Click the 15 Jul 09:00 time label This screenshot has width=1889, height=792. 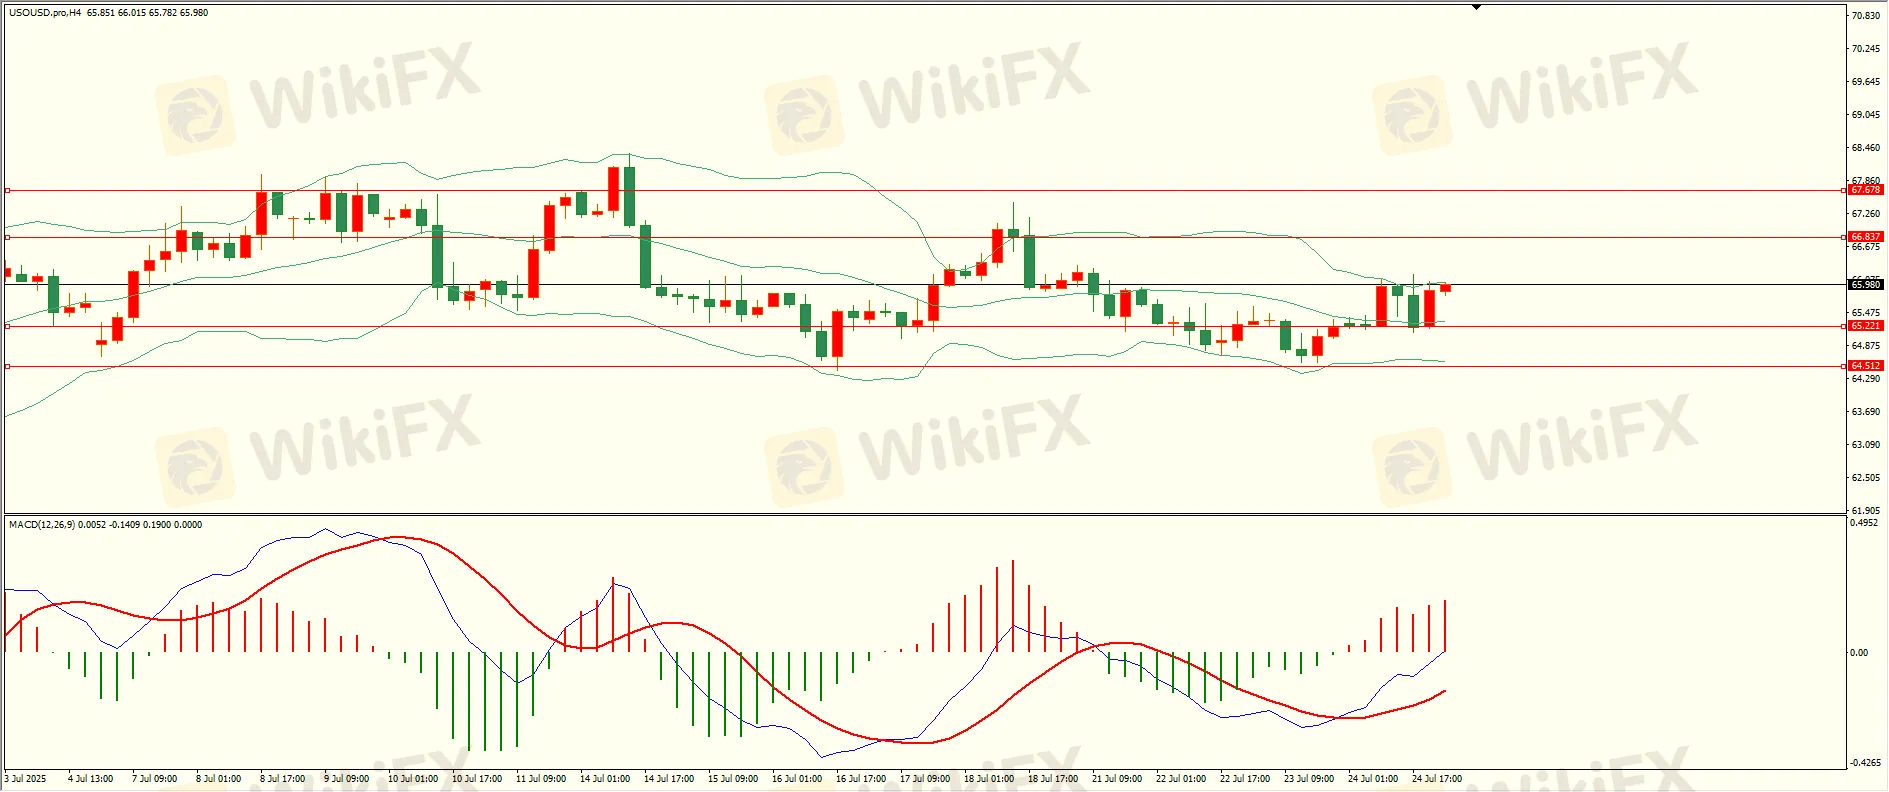pos(733,779)
